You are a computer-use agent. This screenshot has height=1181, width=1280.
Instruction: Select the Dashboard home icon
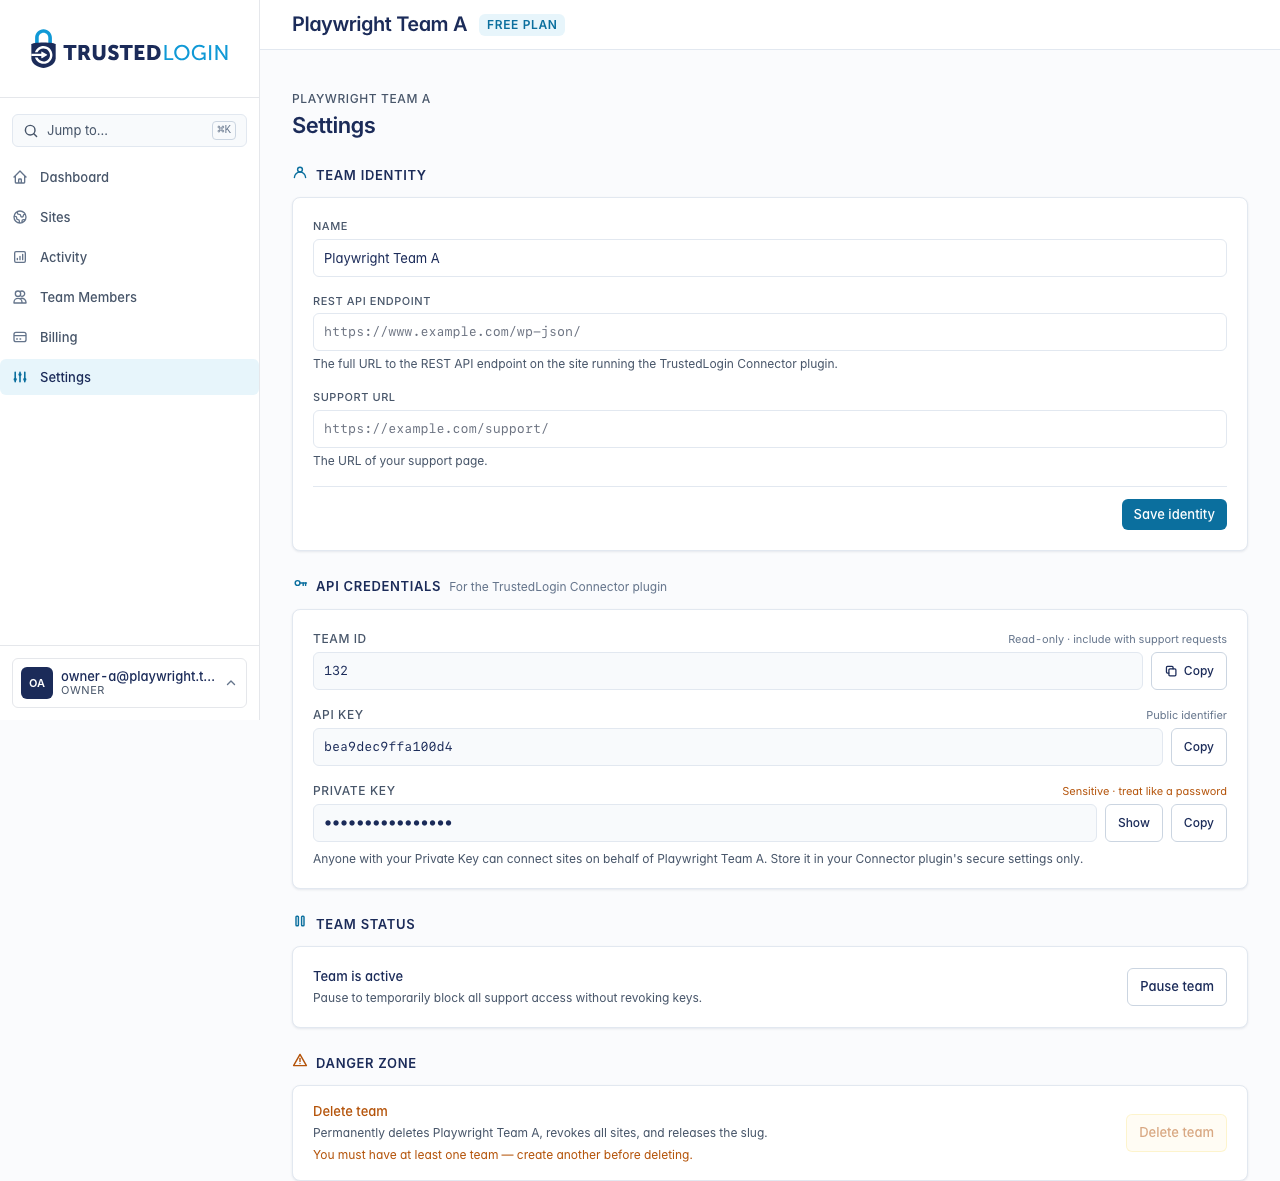tap(20, 177)
